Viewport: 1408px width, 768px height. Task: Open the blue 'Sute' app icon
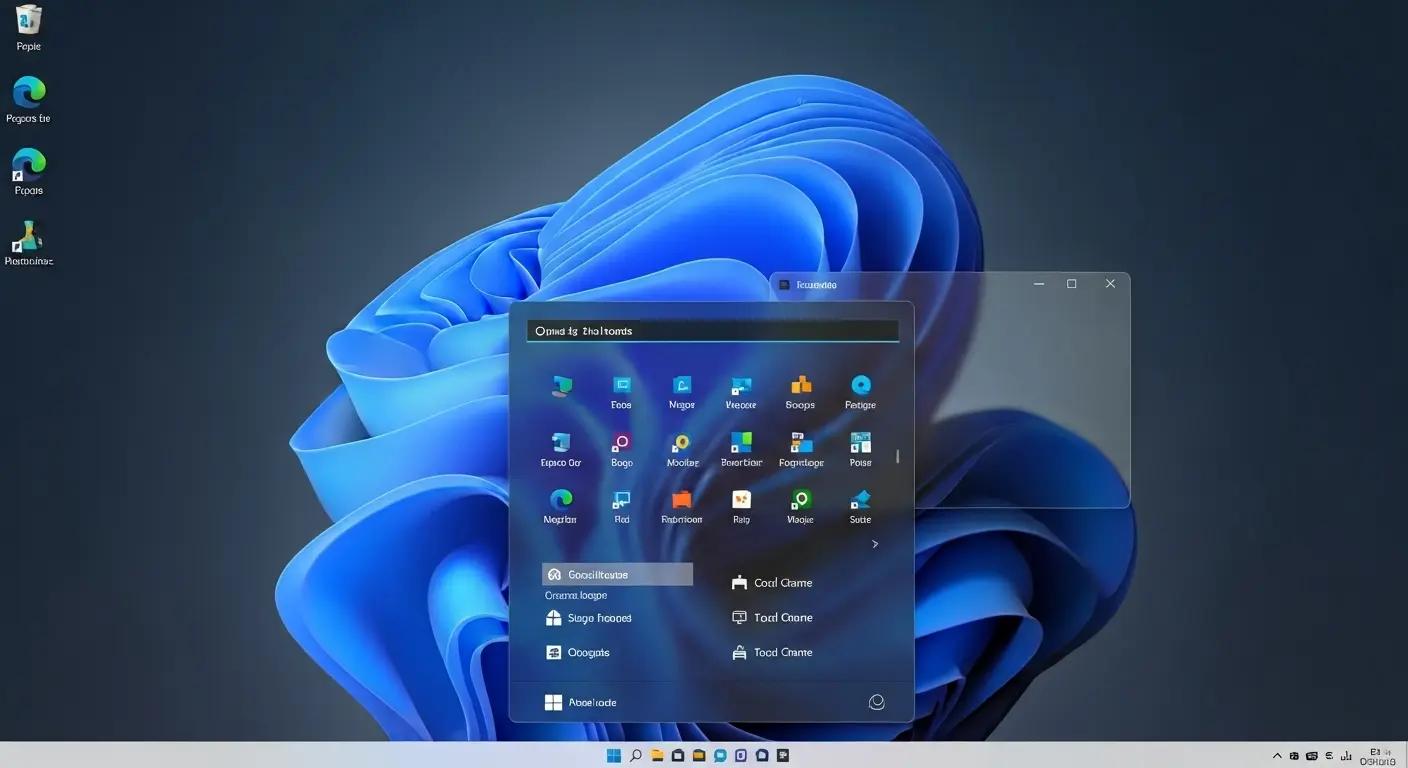coord(860,500)
